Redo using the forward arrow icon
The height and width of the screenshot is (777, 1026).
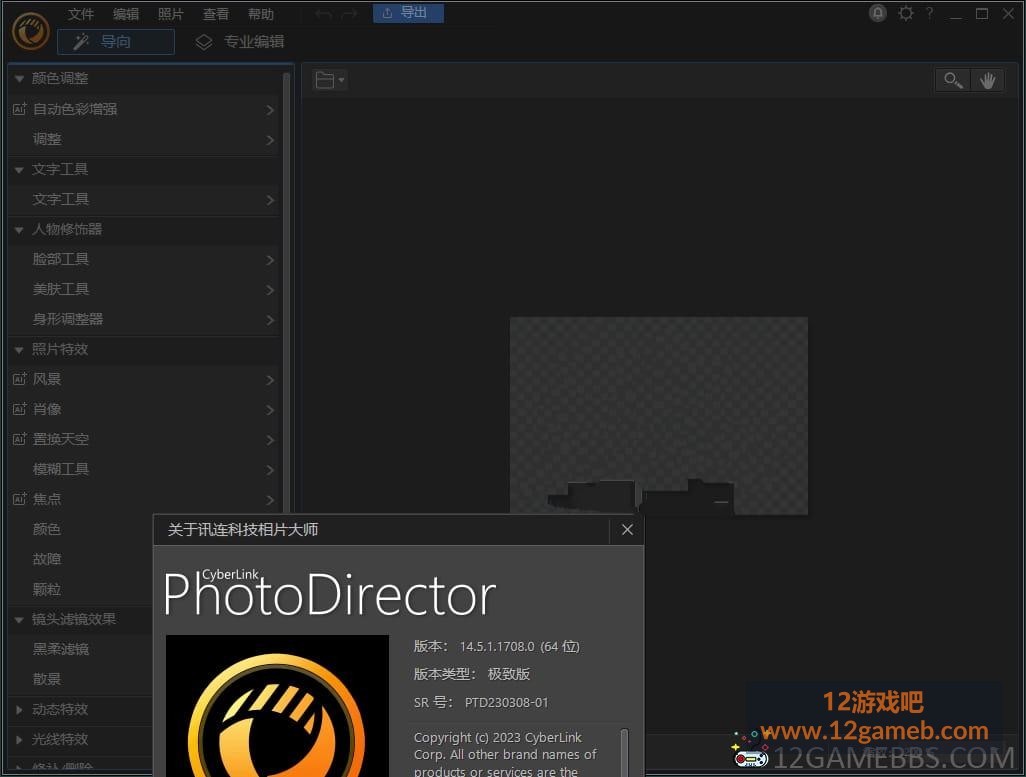coord(349,14)
